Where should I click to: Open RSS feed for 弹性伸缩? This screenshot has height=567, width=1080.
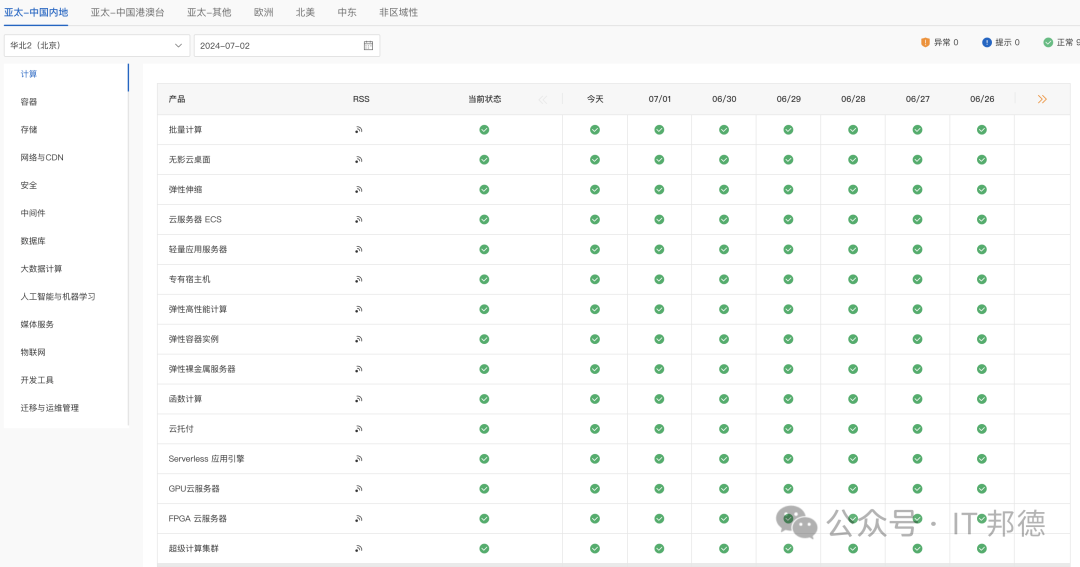click(358, 189)
